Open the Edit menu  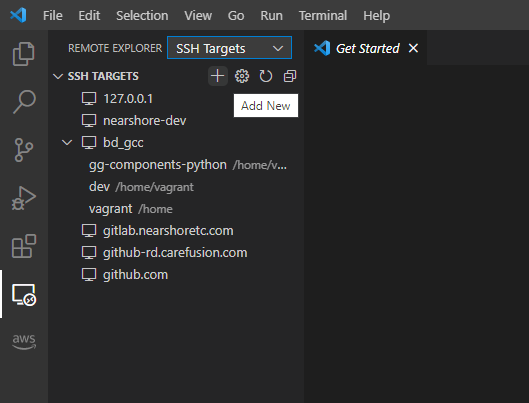(x=89, y=16)
